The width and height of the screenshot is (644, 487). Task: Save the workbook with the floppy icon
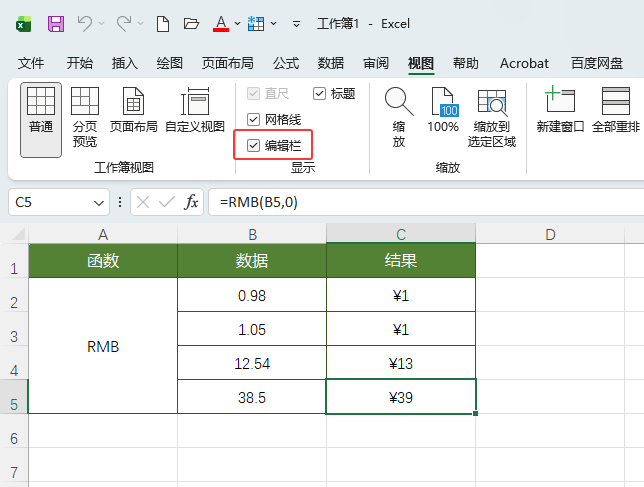coord(56,24)
